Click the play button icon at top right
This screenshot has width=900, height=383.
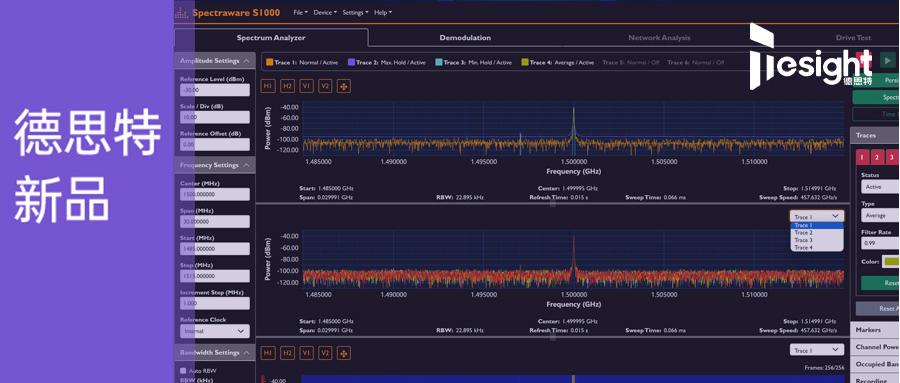[x=888, y=59]
